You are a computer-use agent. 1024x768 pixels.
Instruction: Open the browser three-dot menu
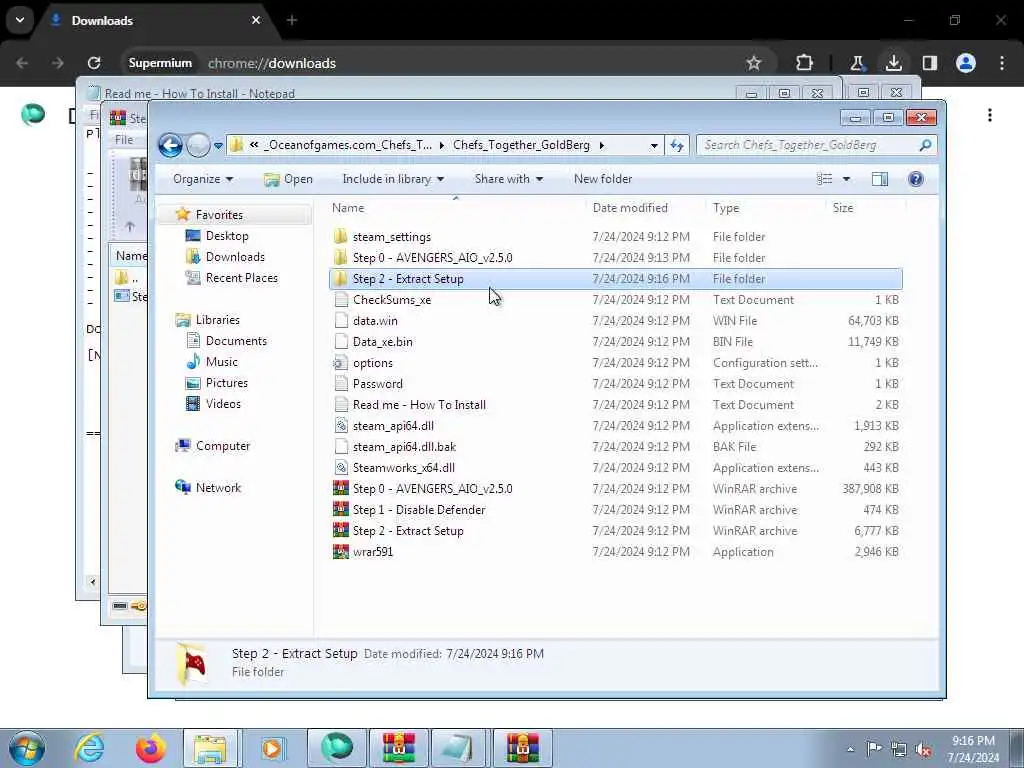(1002, 63)
